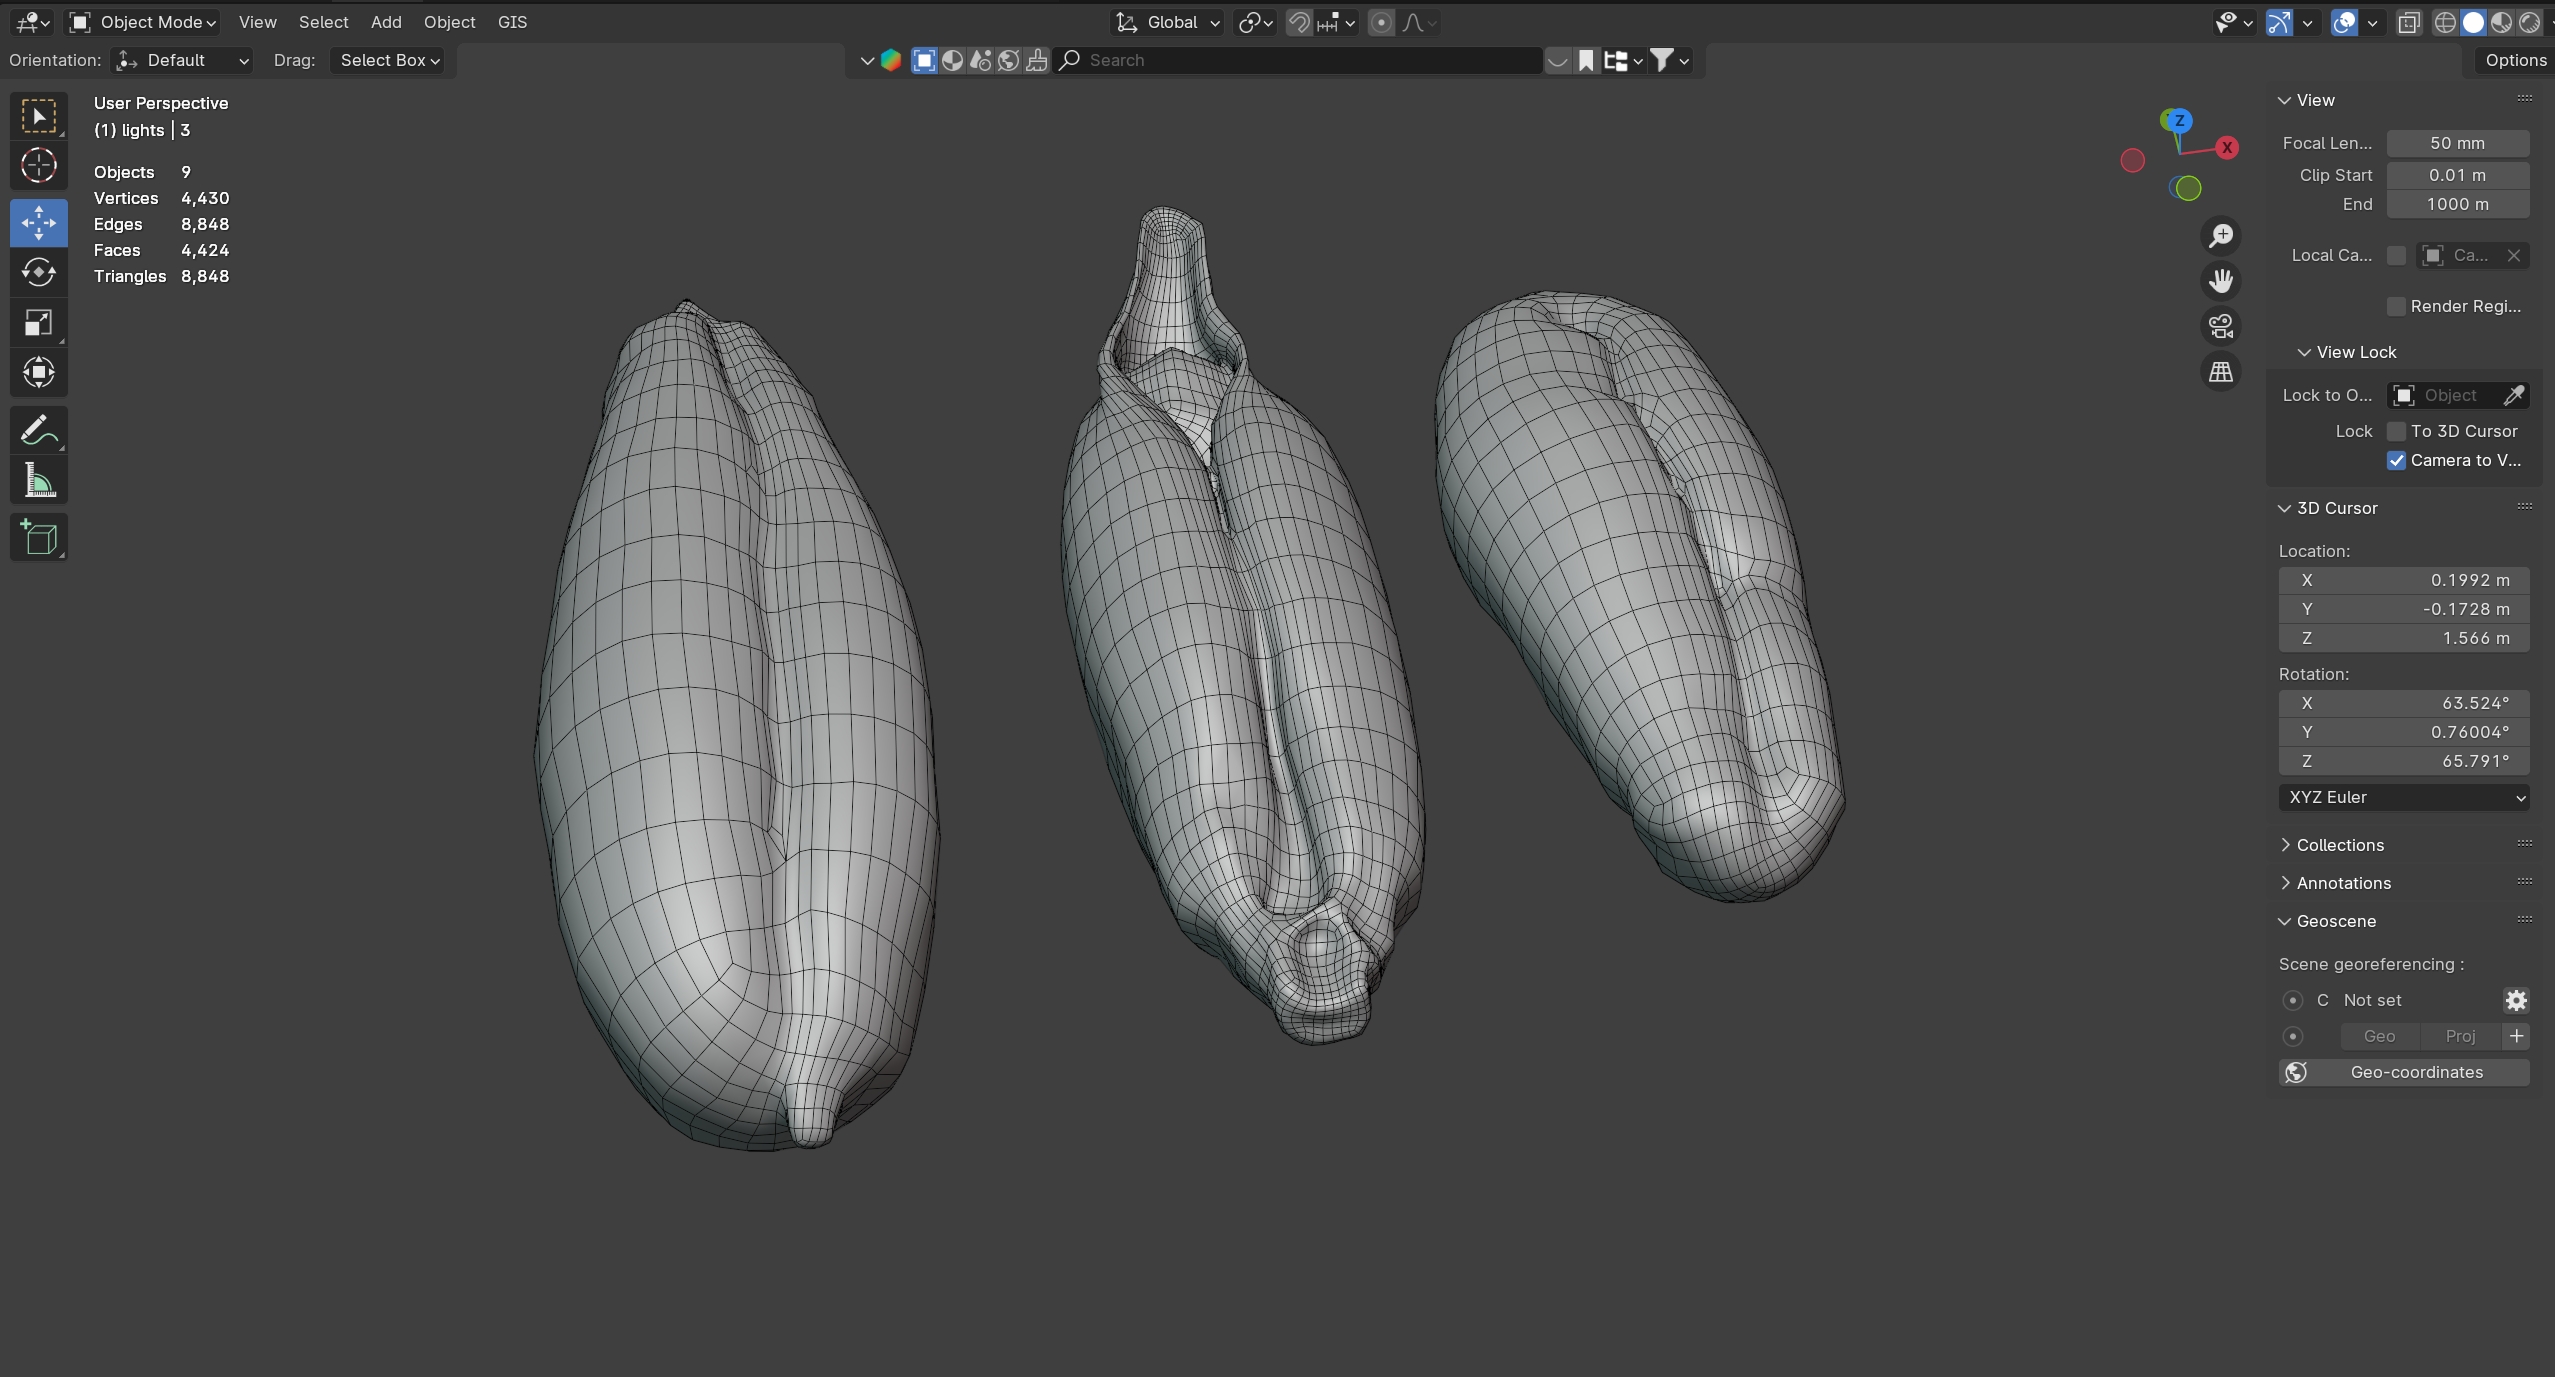
Task: Click the Options button
Action: click(x=2515, y=60)
